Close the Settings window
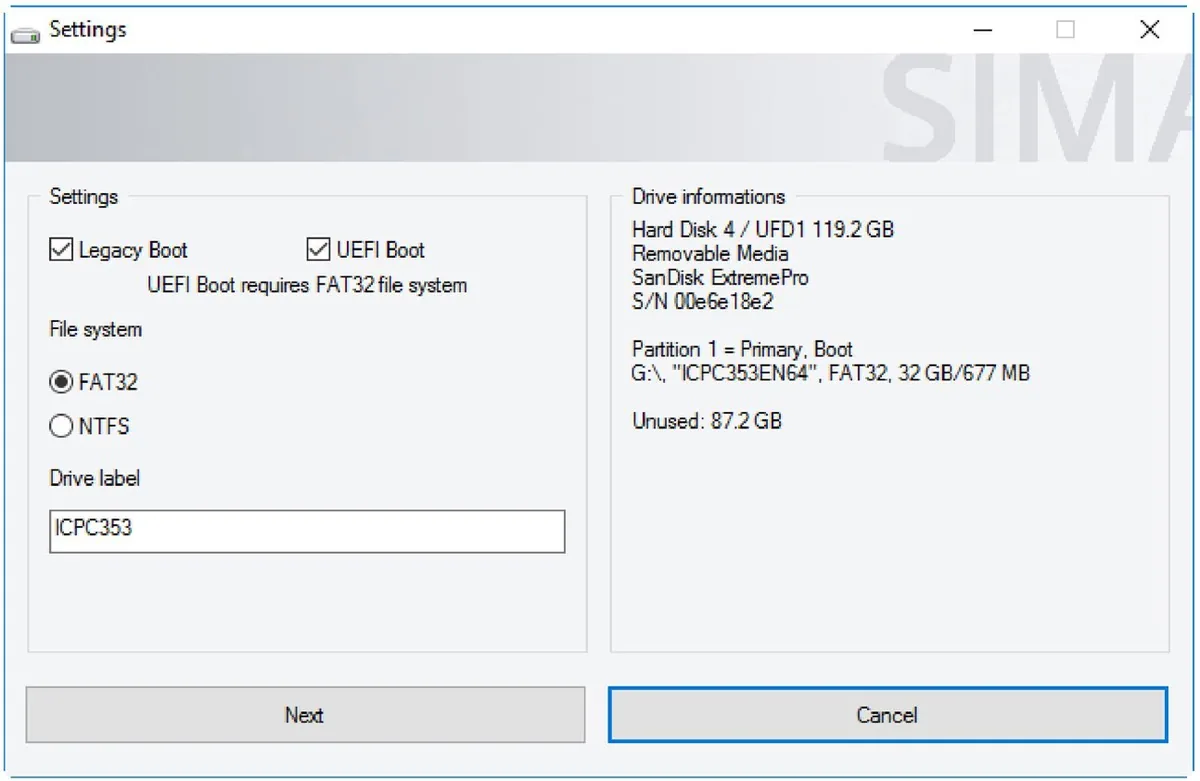 point(1150,30)
